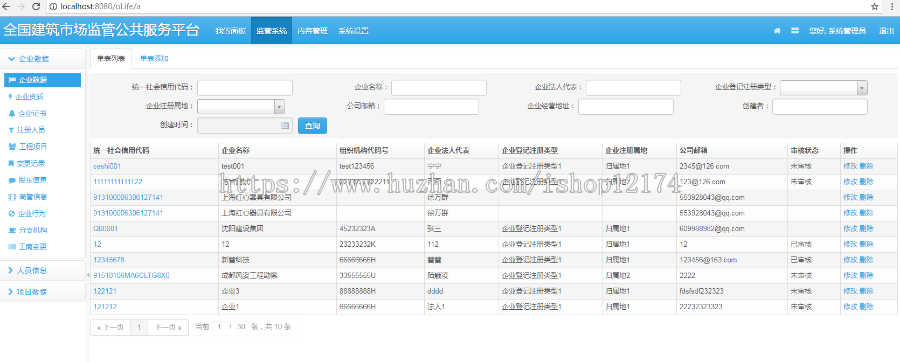Click 删除 in the 122121 row
This screenshot has width=900, height=362.
[866, 291]
